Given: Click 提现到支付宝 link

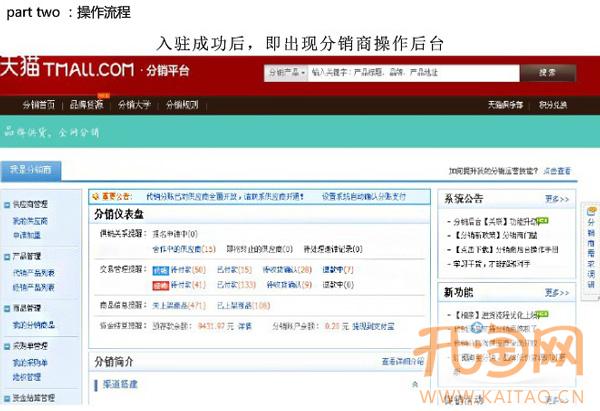Looking at the screenshot, I should point(373,326).
